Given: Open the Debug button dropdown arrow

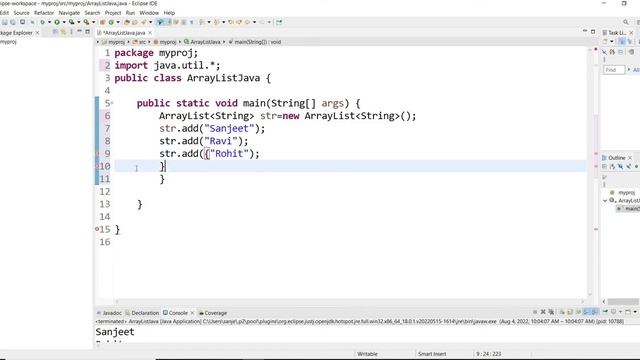Looking at the screenshot, I should (49, 22).
